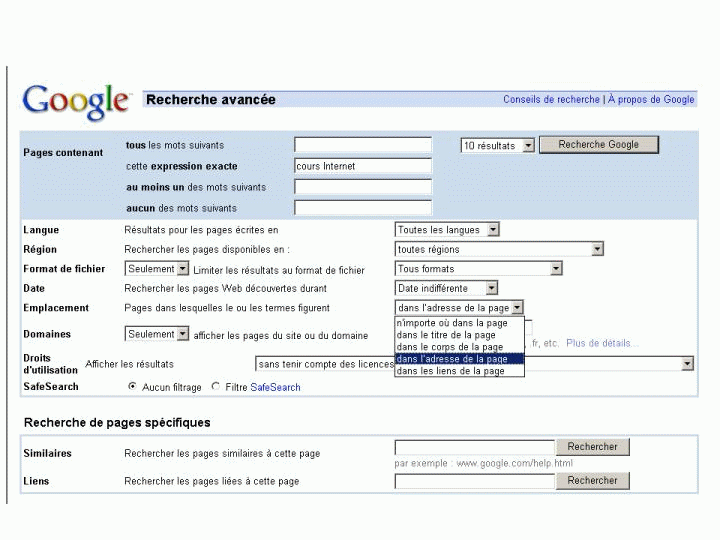Screen dimensions: 720x540
Task: Click the 'par exemple : www.google.com/help.html' text
Action: pyautogui.click(x=484, y=463)
